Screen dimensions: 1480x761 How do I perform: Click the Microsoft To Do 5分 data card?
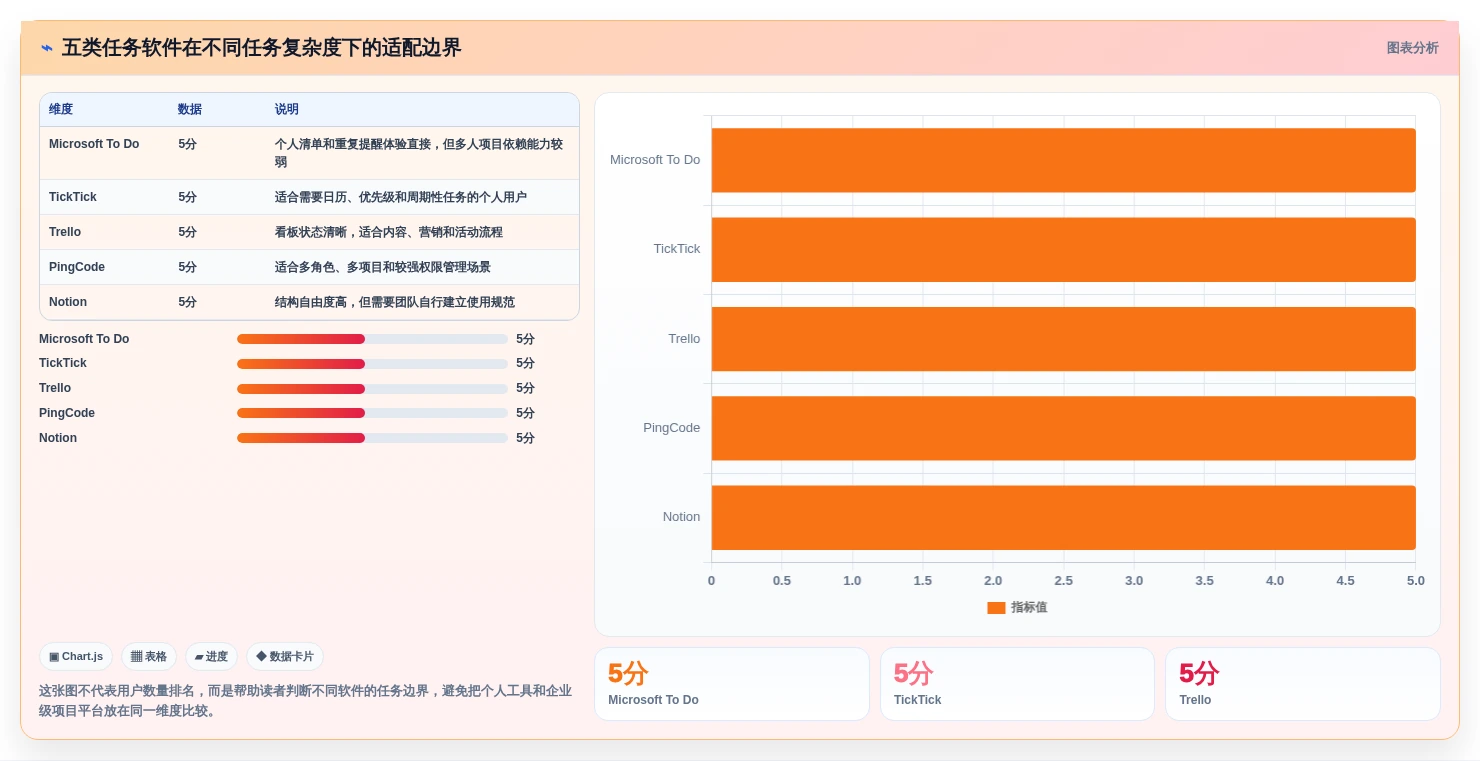pos(732,684)
